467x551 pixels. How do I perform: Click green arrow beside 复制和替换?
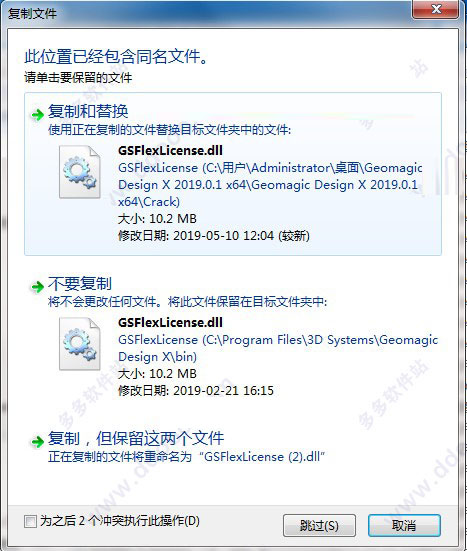[37, 114]
